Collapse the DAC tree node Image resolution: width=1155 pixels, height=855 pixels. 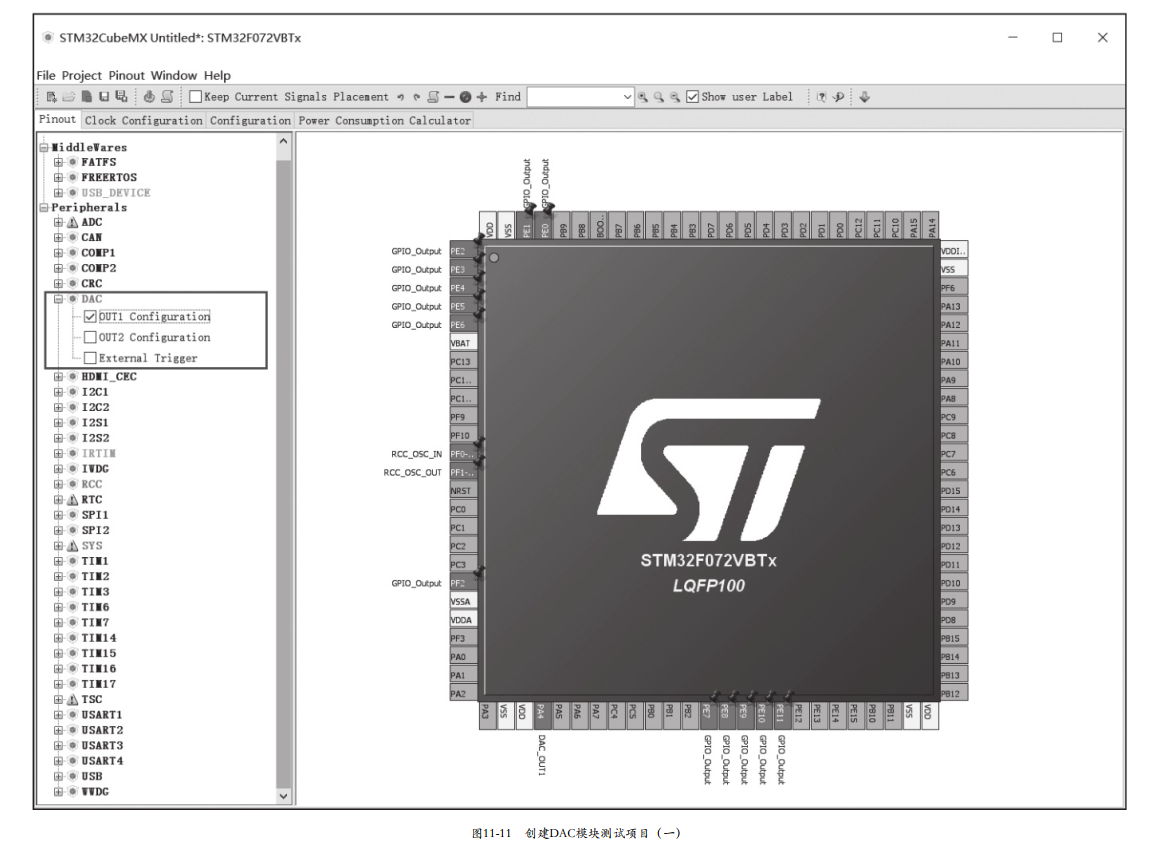pyautogui.click(x=58, y=299)
